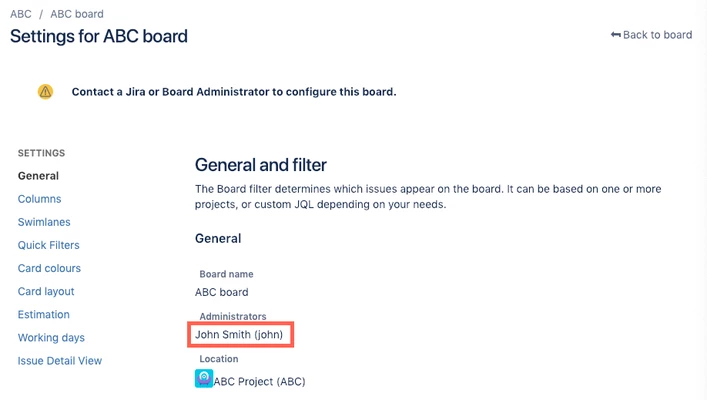Open Quick Filters settings
This screenshot has width=707, height=400.
point(48,245)
